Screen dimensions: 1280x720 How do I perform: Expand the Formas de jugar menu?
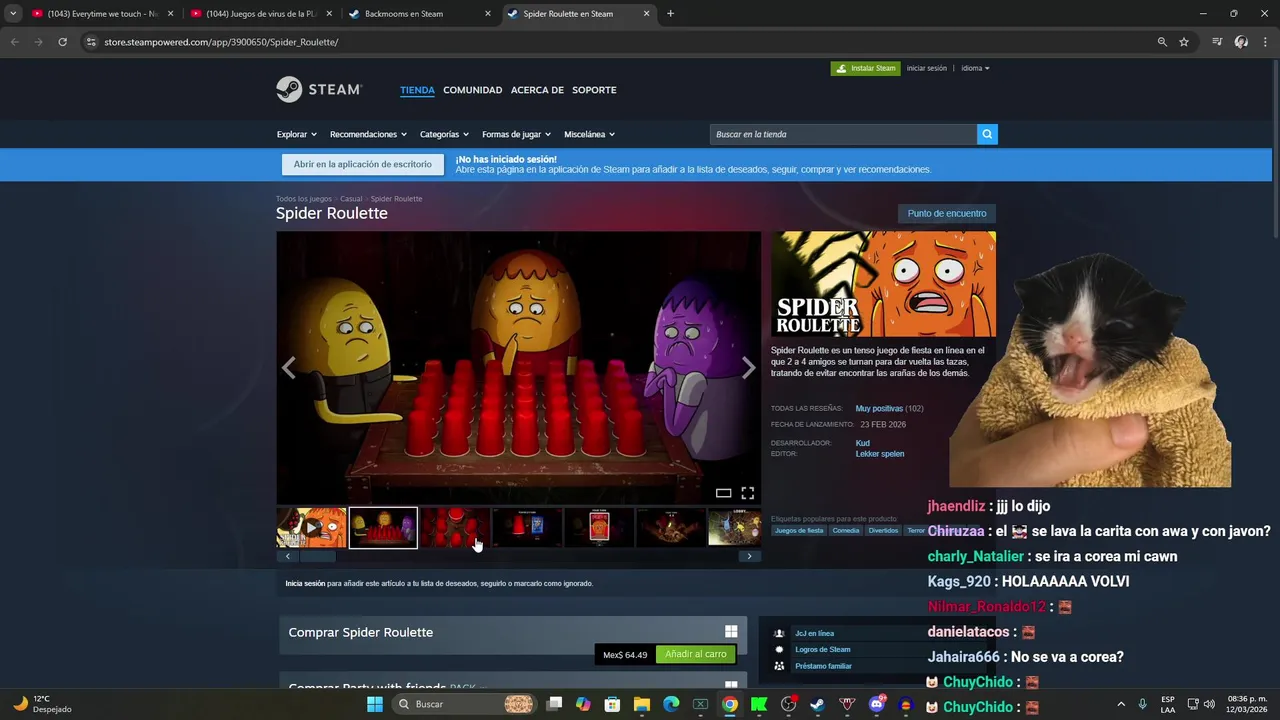[x=516, y=134]
